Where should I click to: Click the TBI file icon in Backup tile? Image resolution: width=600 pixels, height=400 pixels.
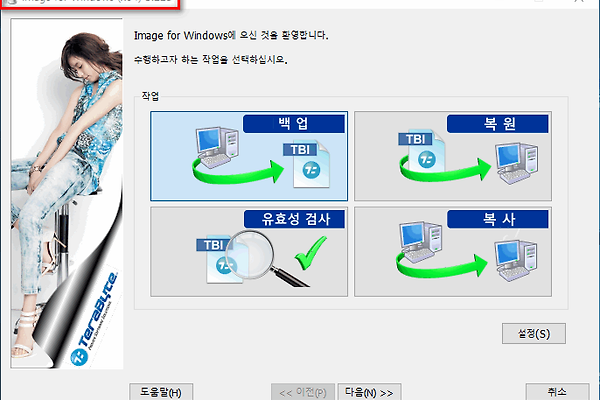tap(306, 164)
